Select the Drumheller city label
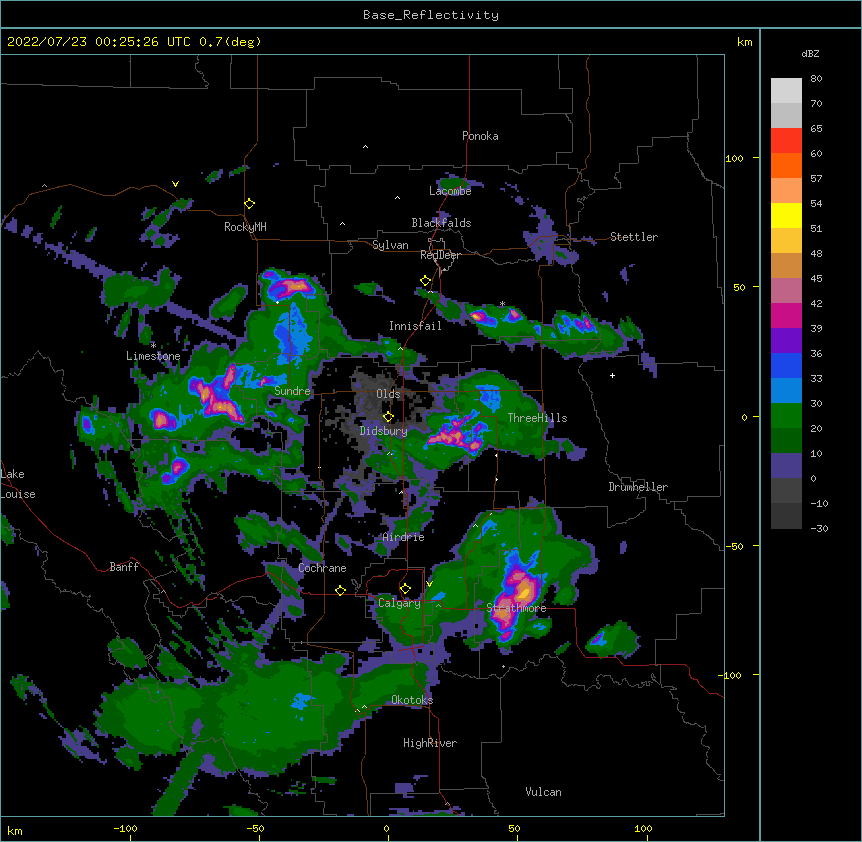The height and width of the screenshot is (842, 862). pyautogui.click(x=638, y=487)
